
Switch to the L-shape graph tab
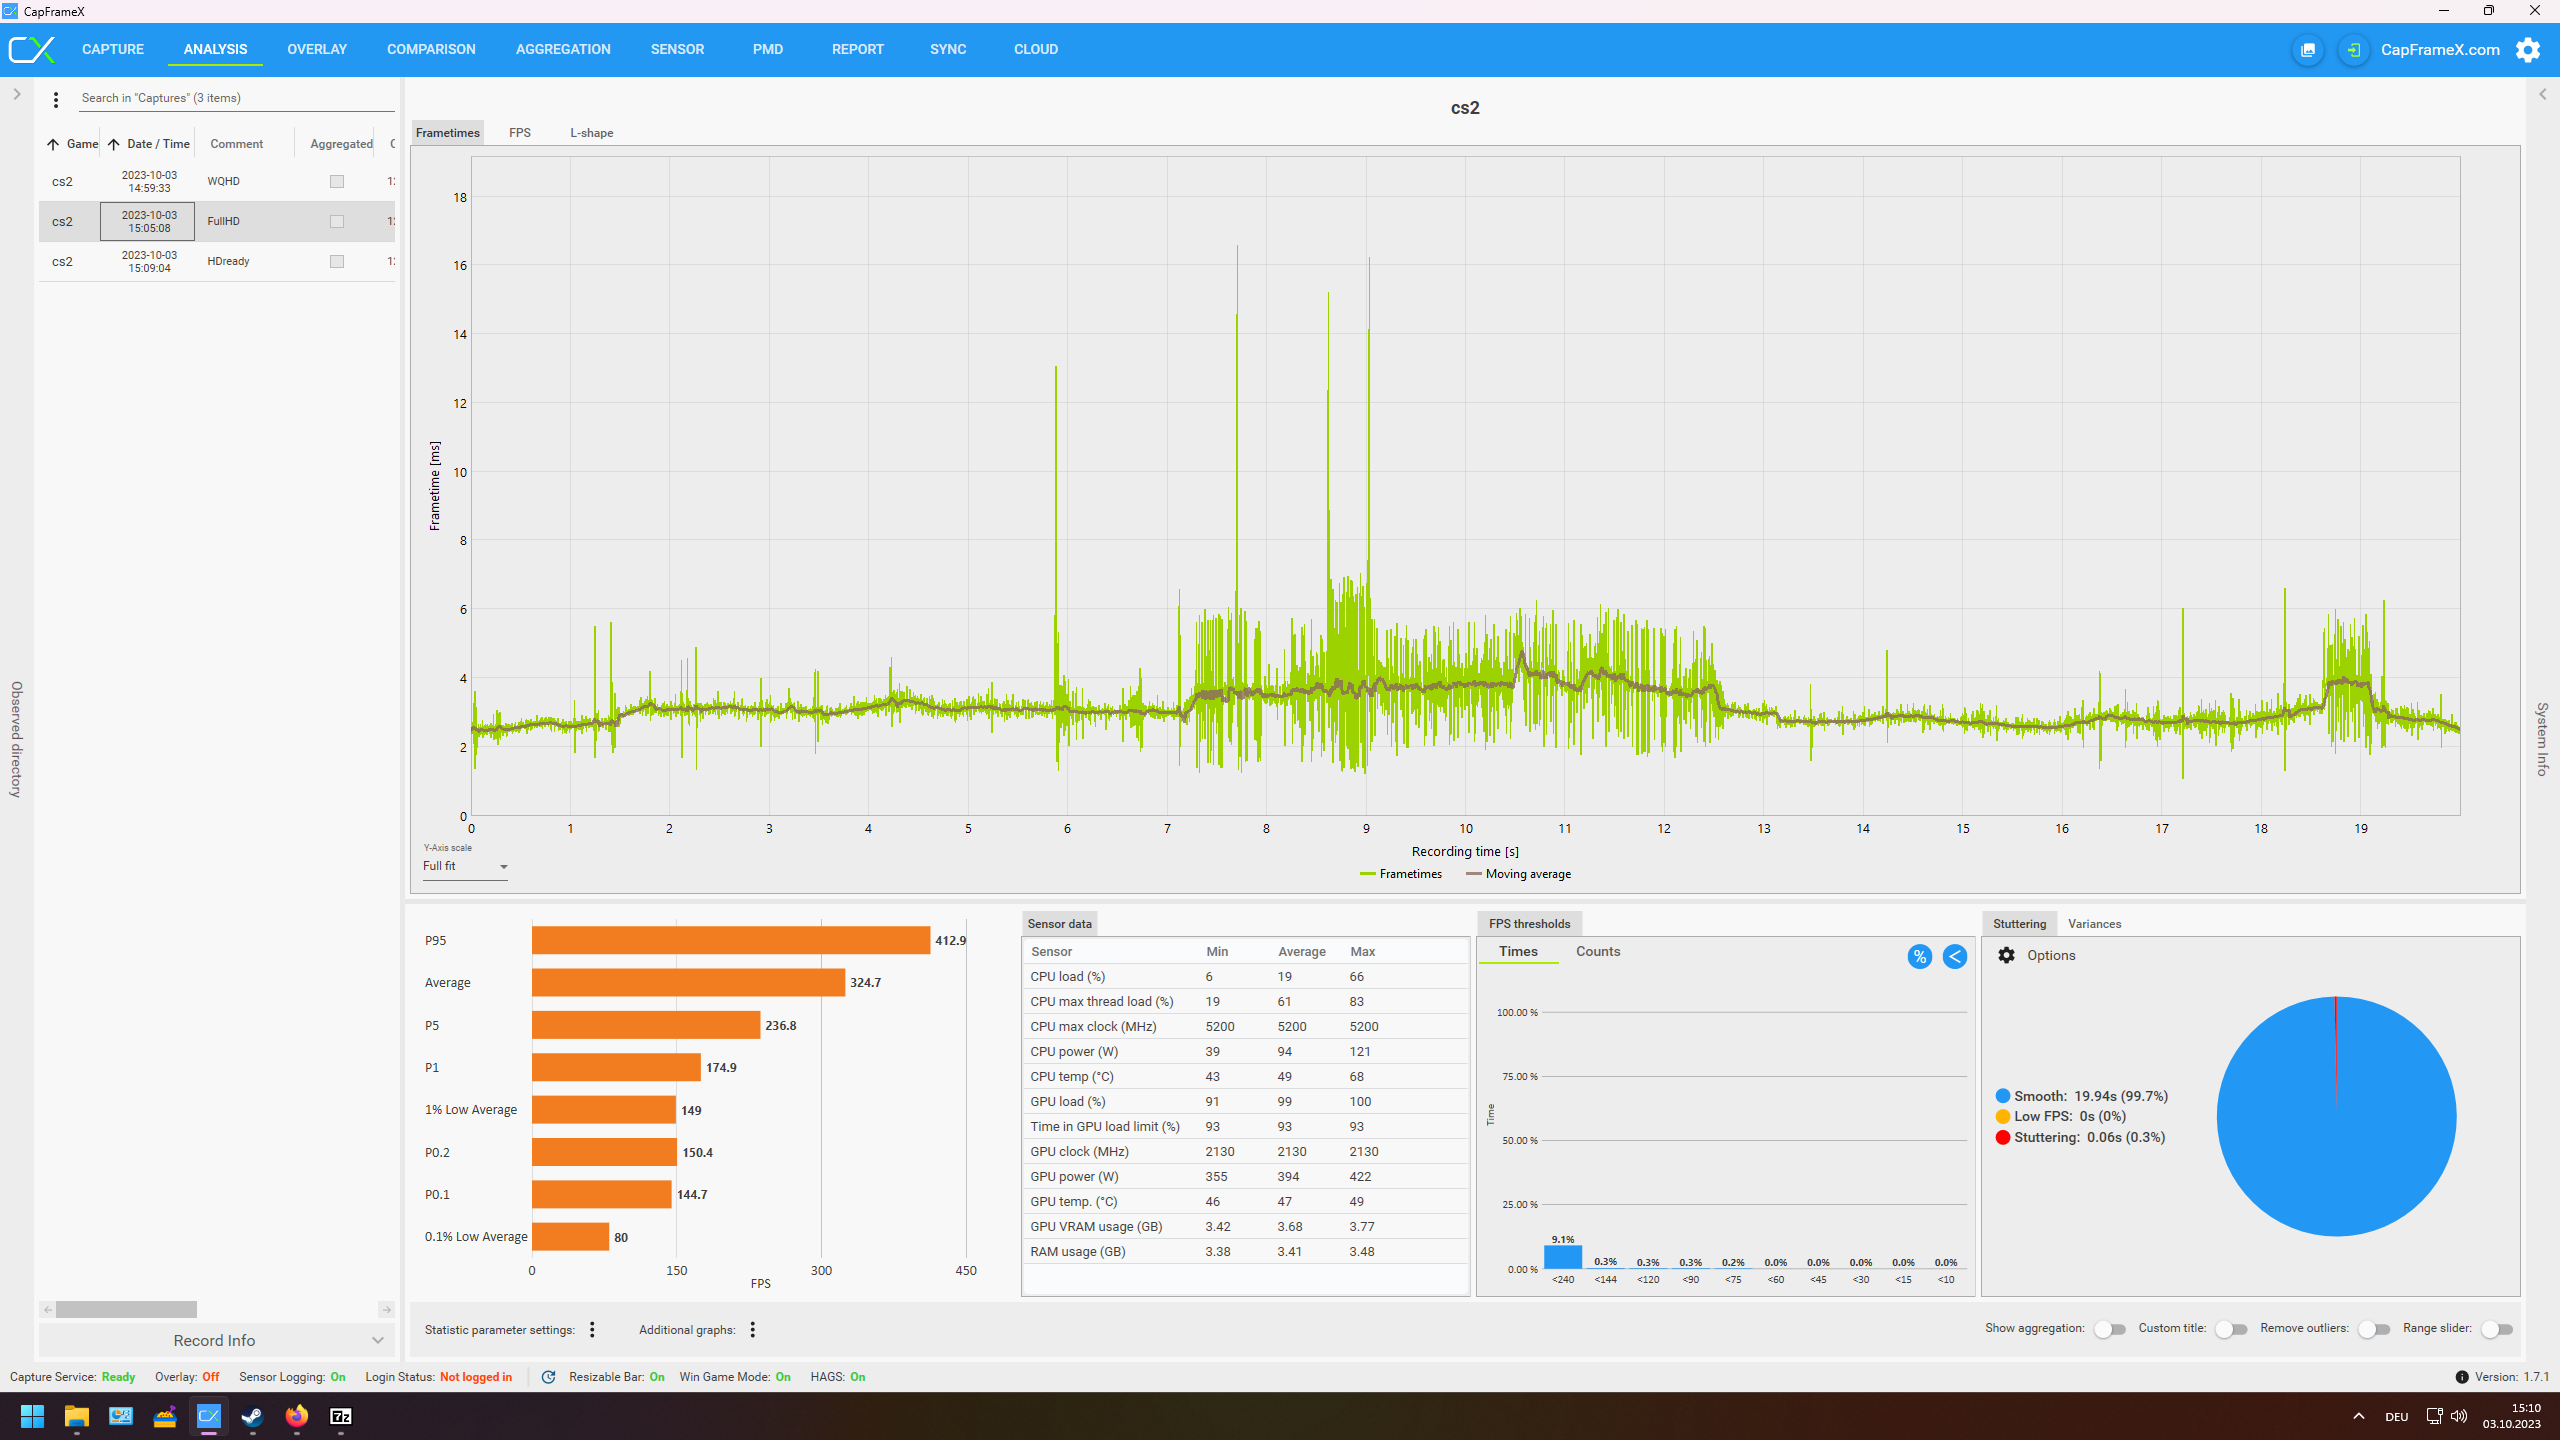591,133
